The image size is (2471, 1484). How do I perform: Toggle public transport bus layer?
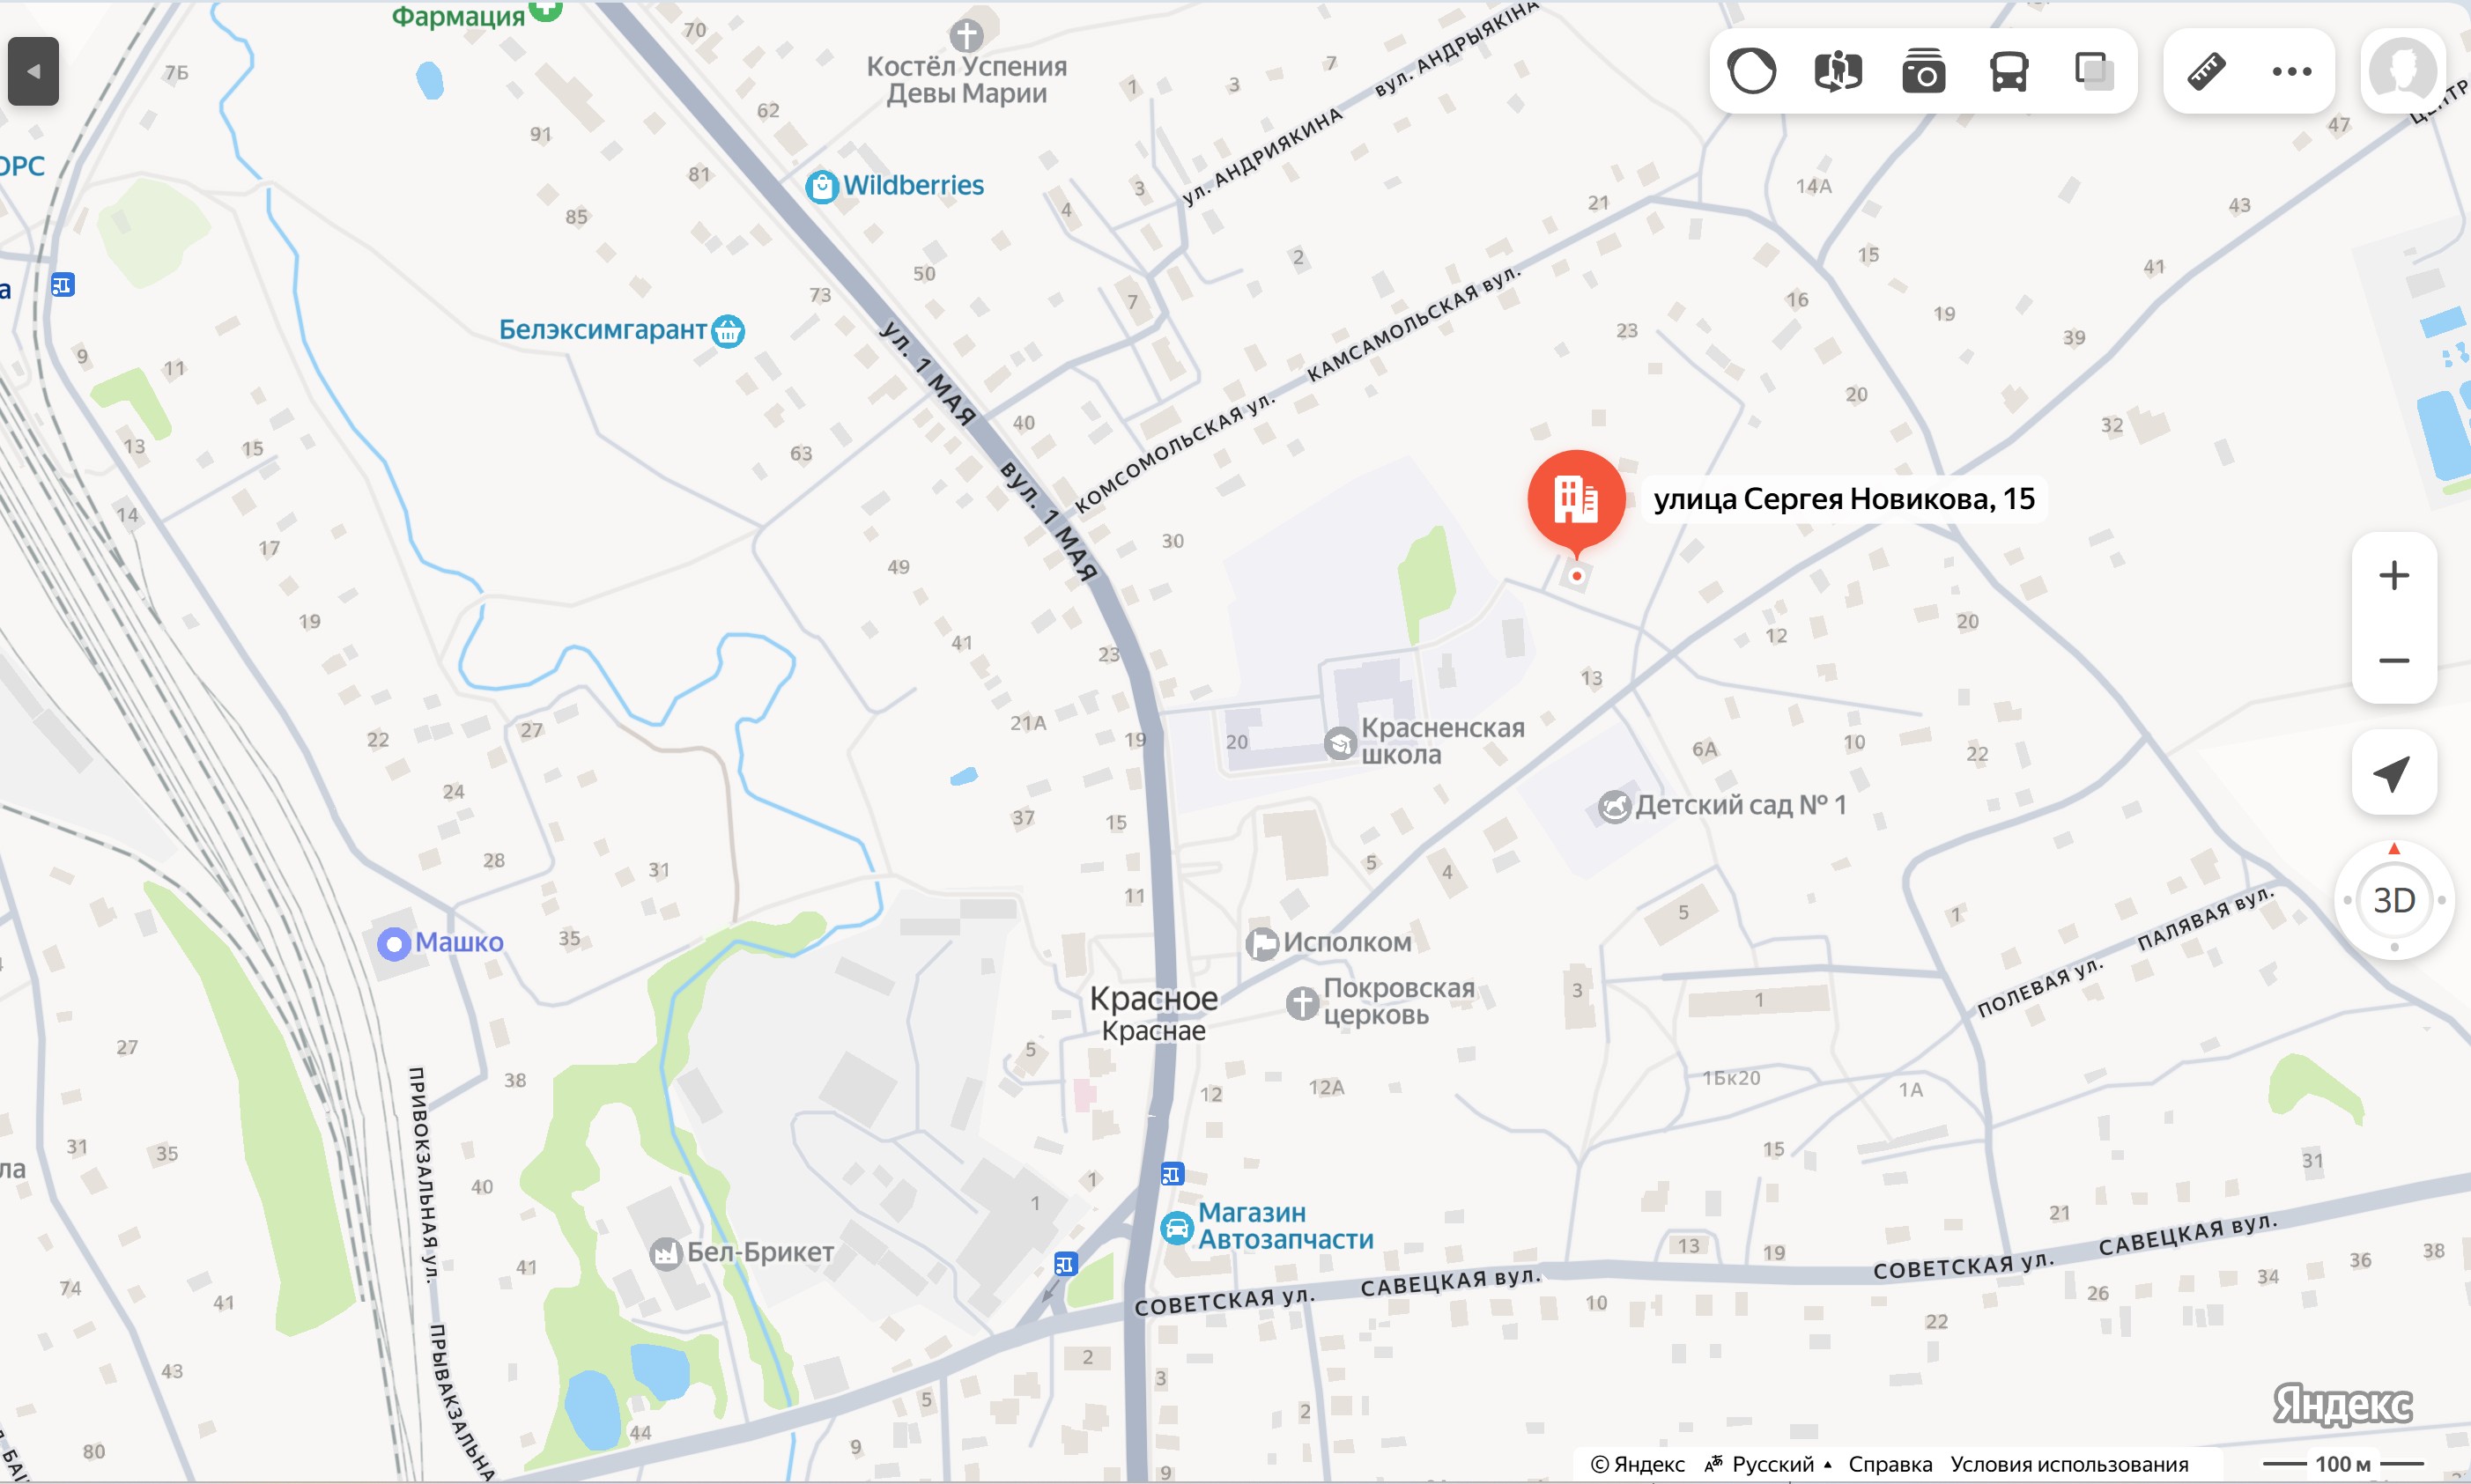pyautogui.click(x=2008, y=72)
